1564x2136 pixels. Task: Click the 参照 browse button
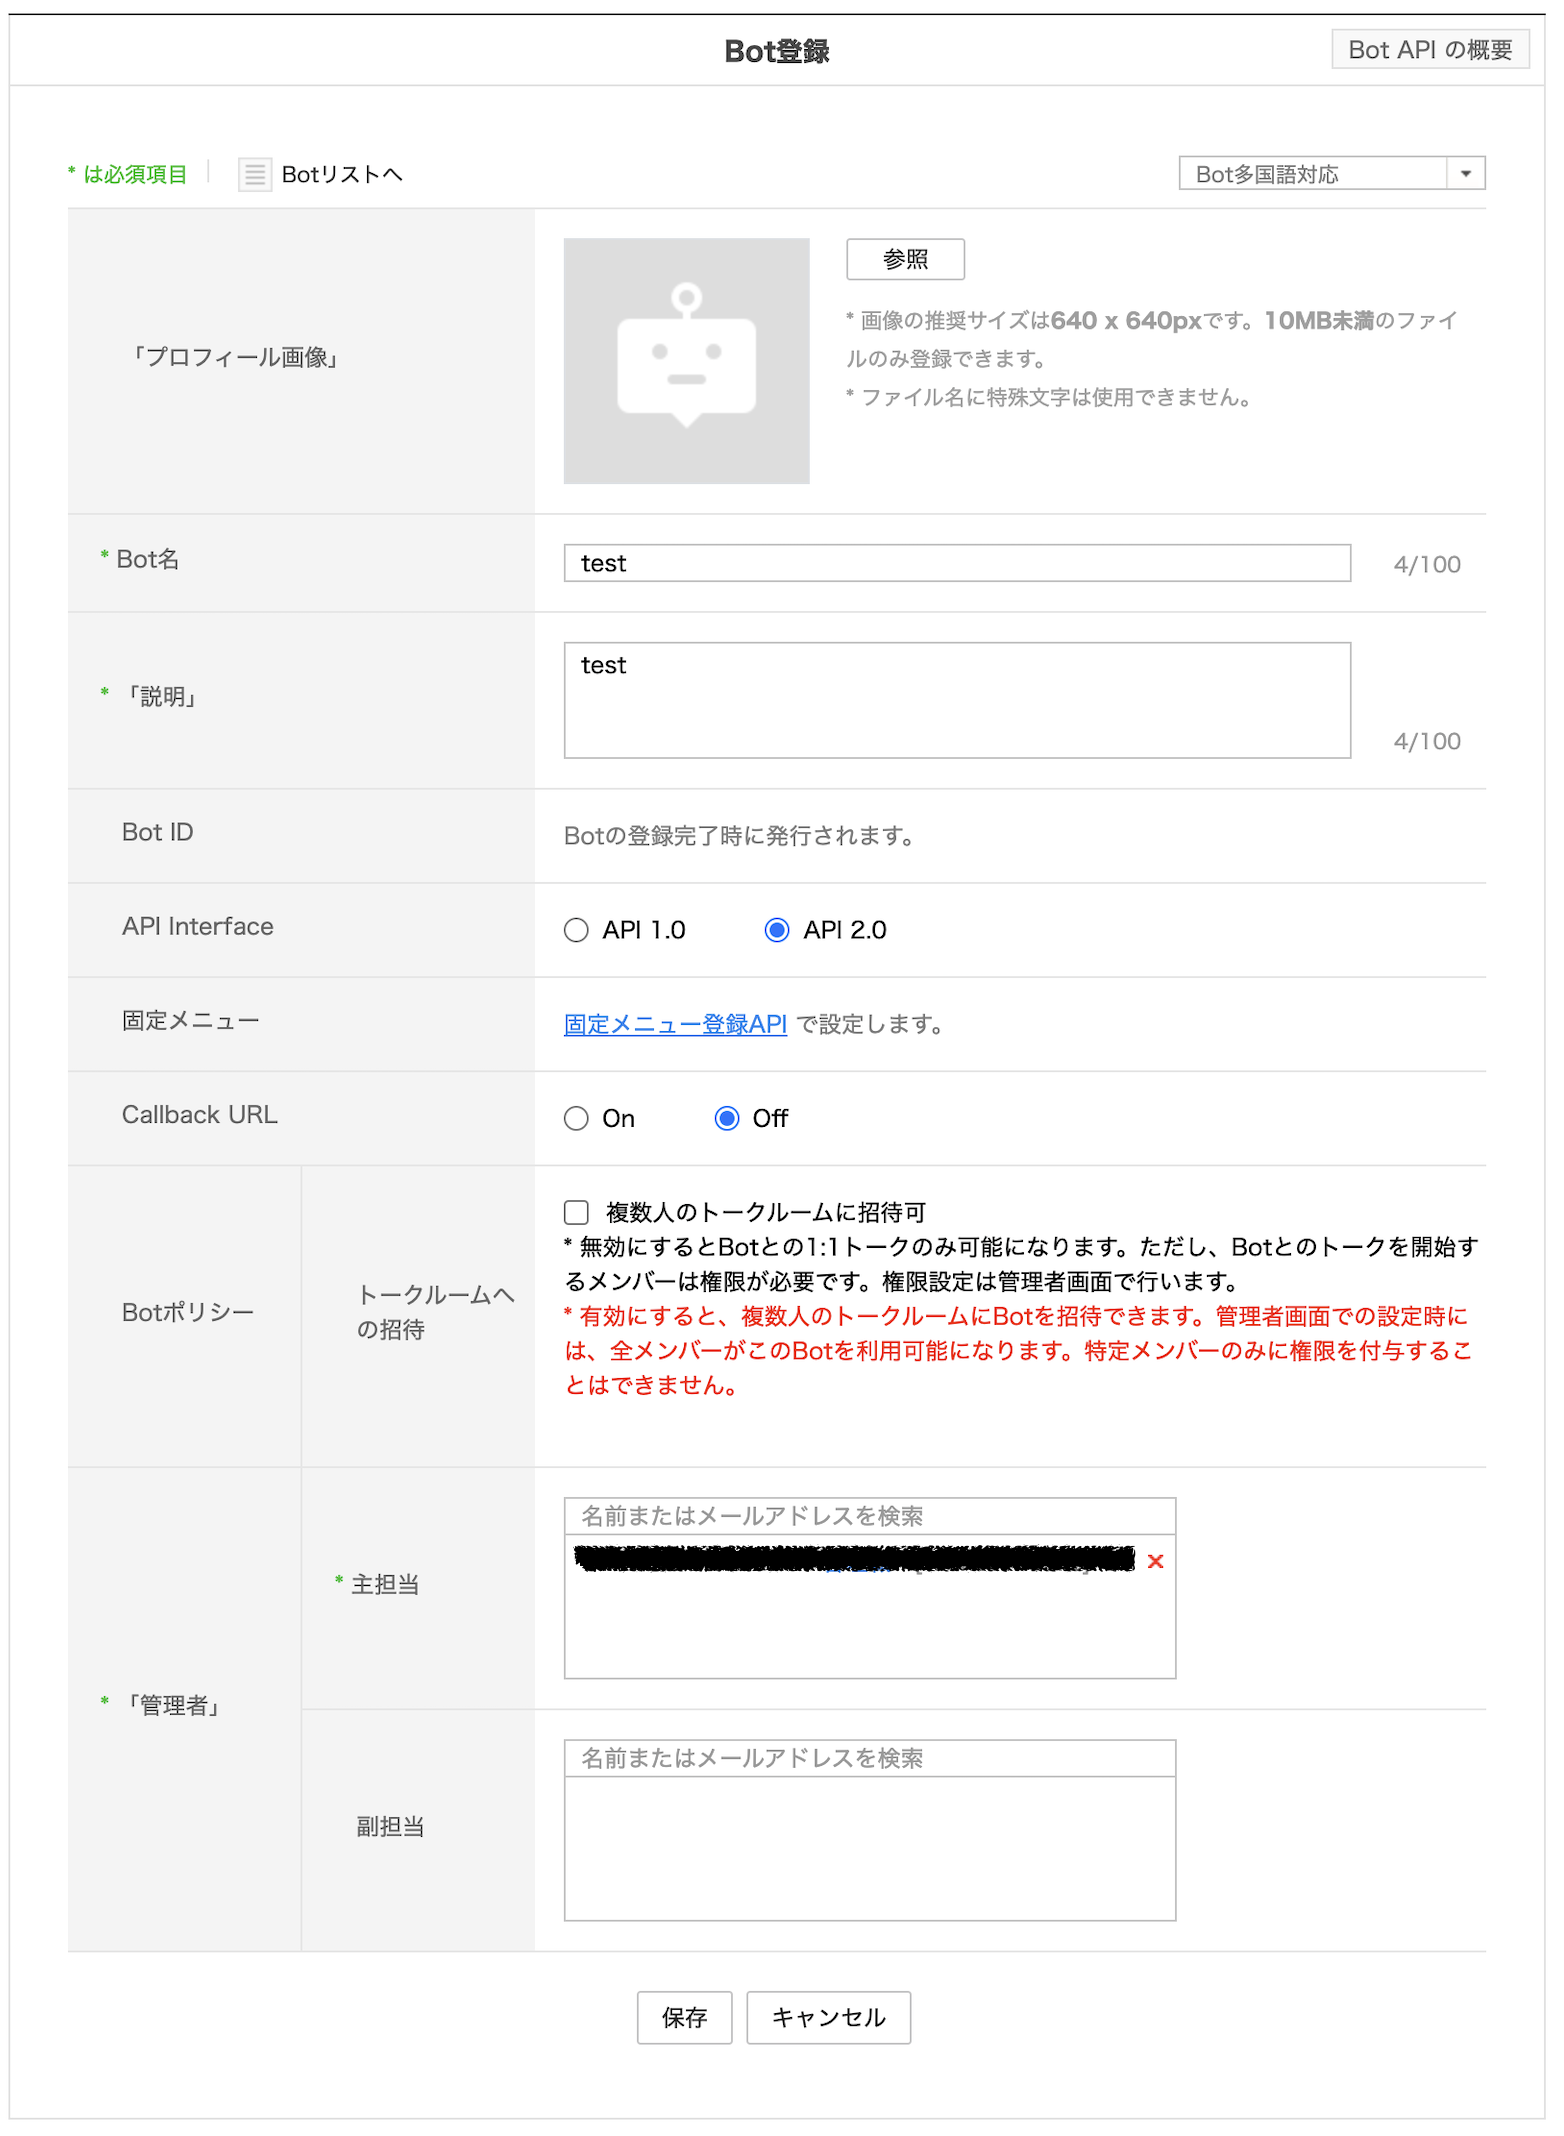[x=905, y=259]
